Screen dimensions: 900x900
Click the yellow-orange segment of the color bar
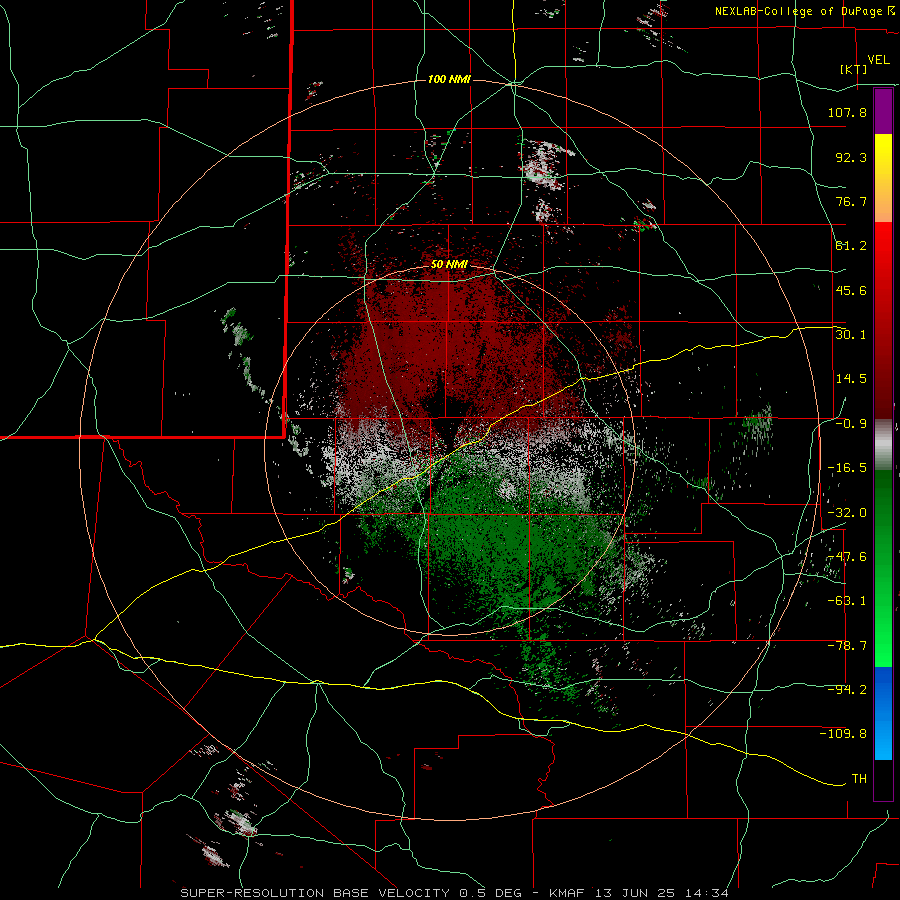click(883, 178)
